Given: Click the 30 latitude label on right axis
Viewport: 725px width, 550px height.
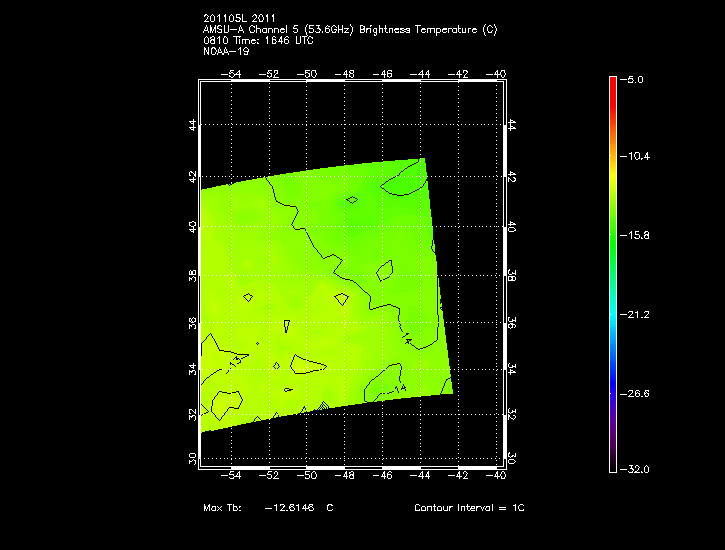Looking at the screenshot, I should 511,458.
